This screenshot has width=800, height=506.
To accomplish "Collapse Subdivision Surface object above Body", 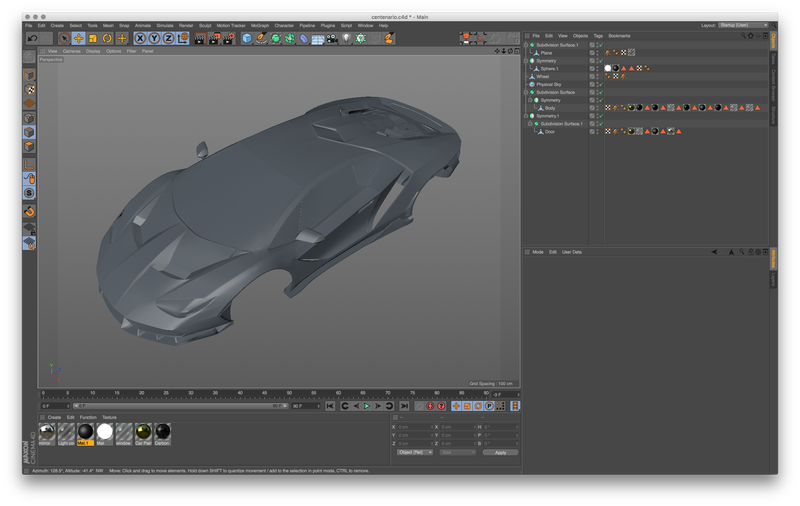I will coord(526,92).
